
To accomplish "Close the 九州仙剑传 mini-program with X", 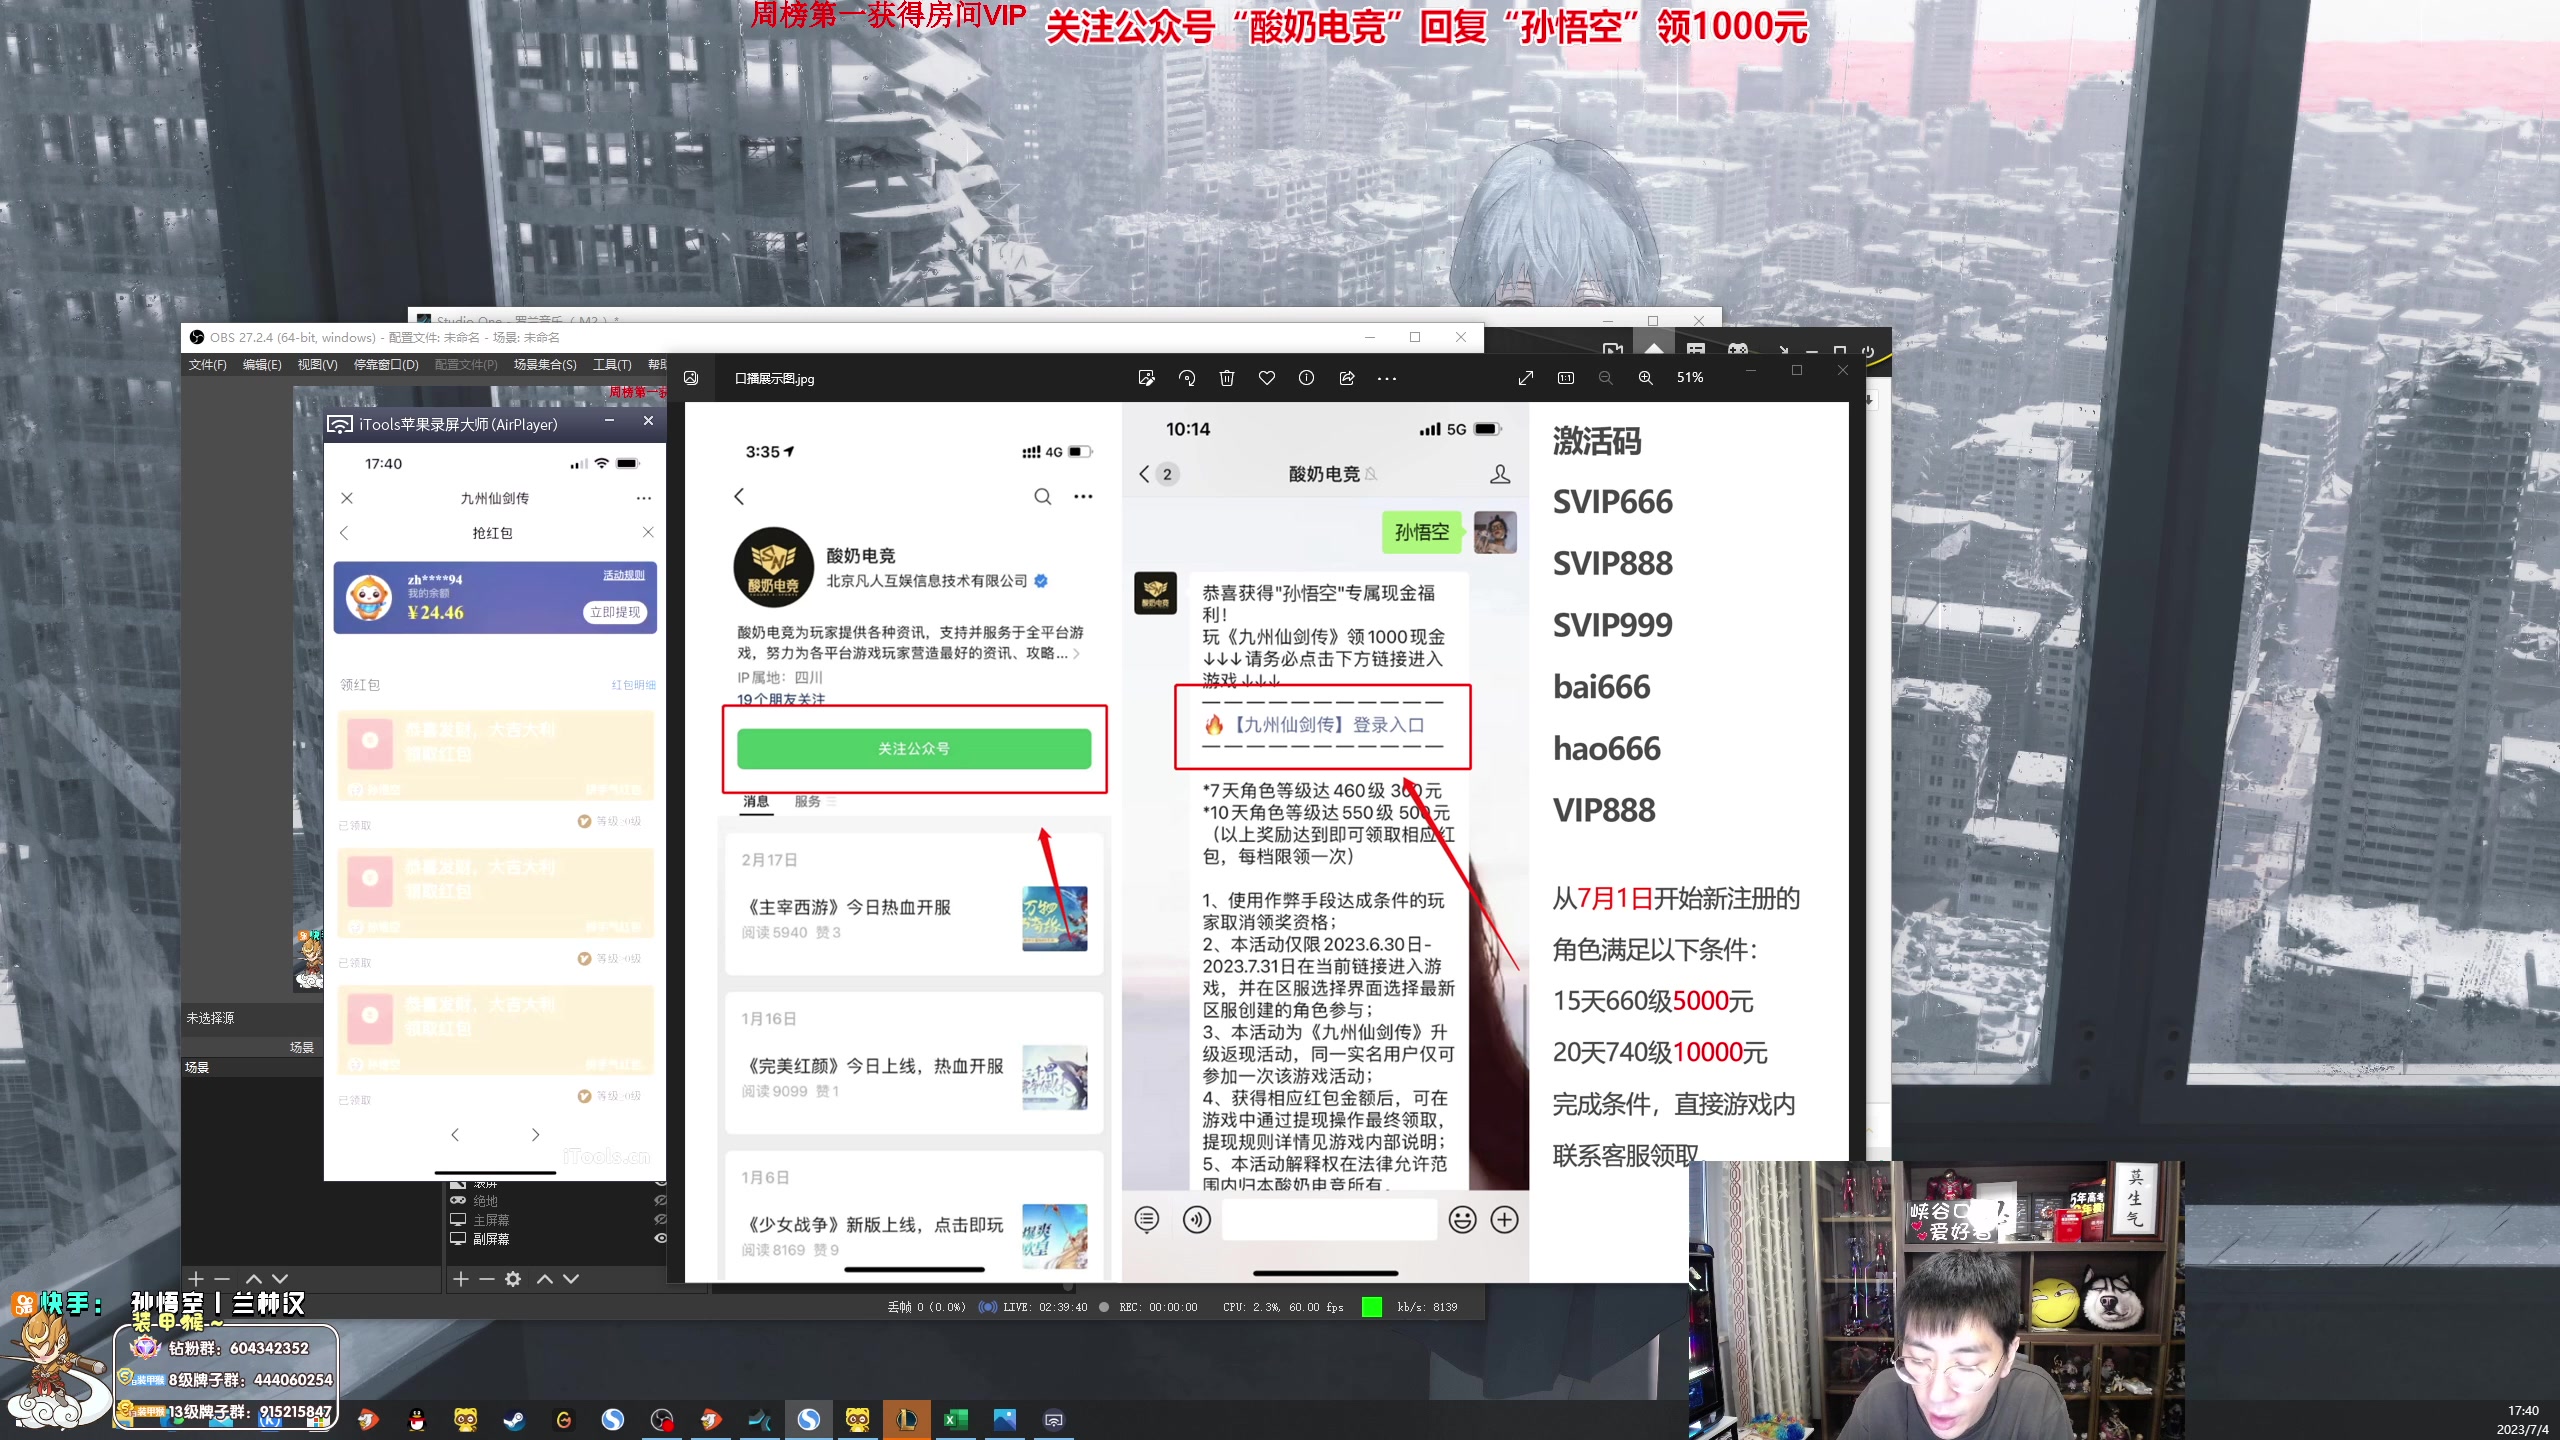I will [x=347, y=498].
